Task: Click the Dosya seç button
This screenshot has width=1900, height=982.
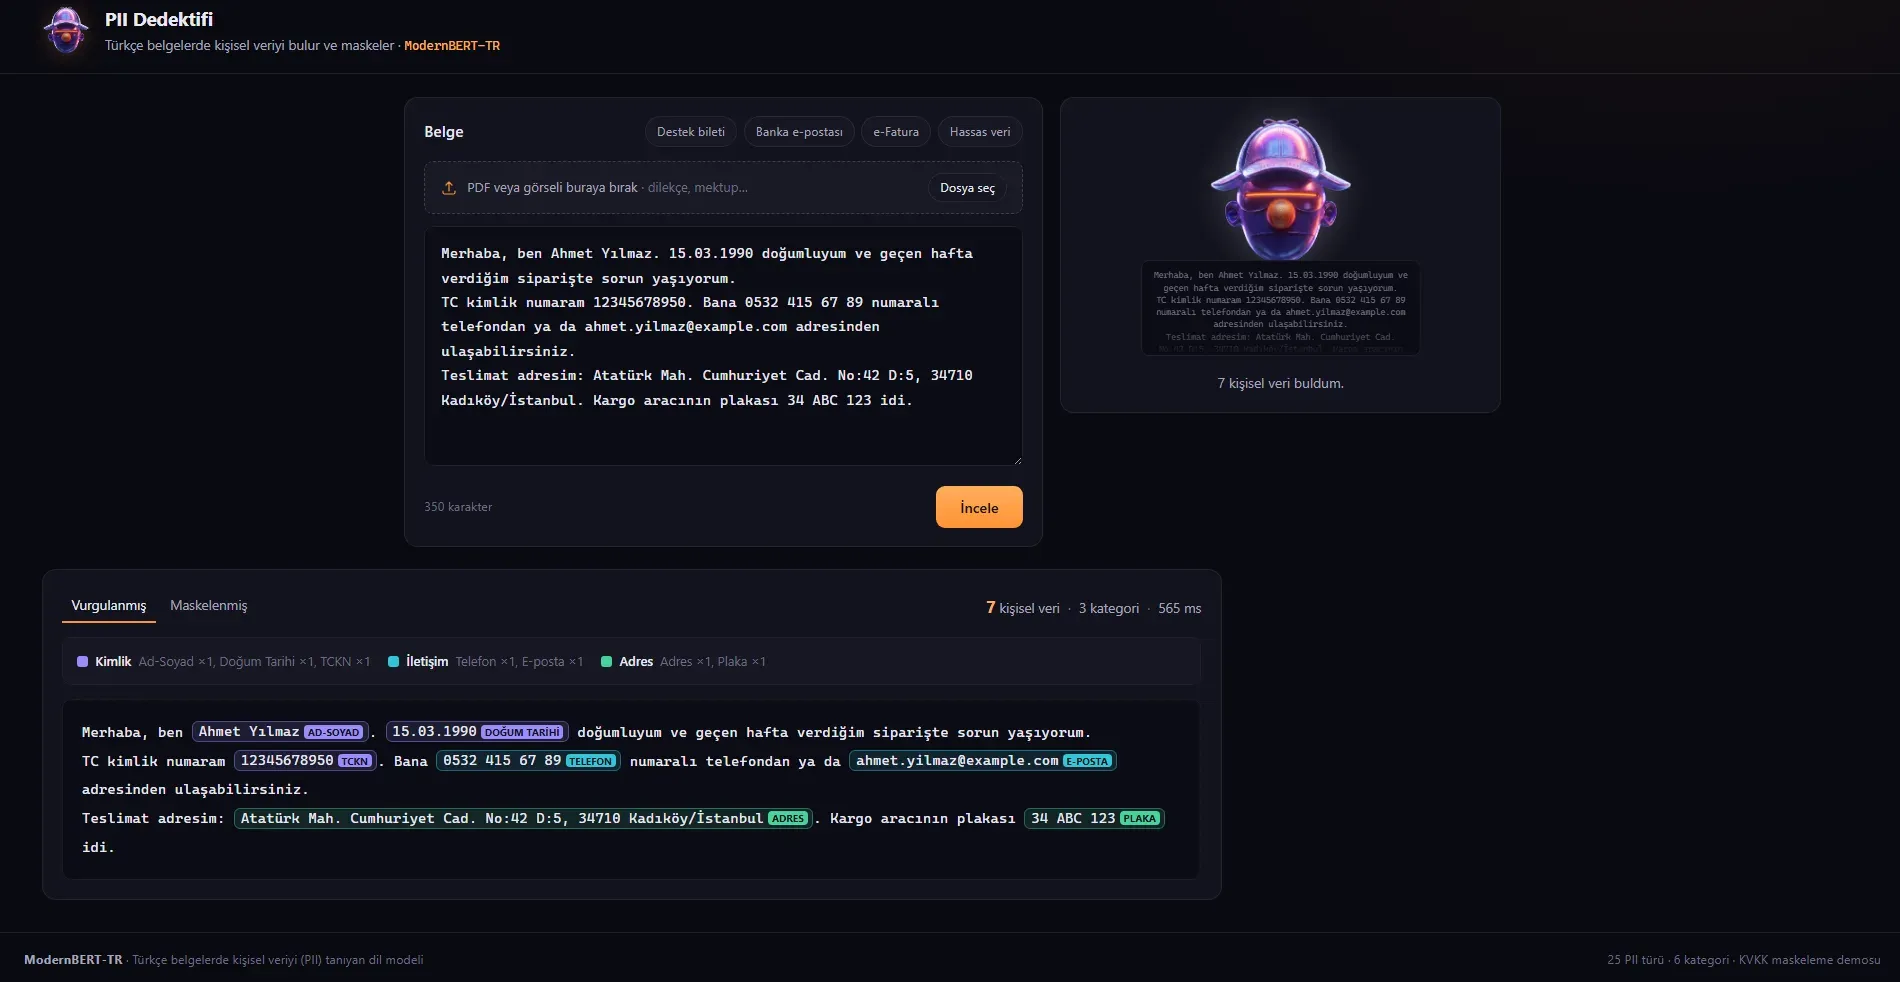Action: 967,188
